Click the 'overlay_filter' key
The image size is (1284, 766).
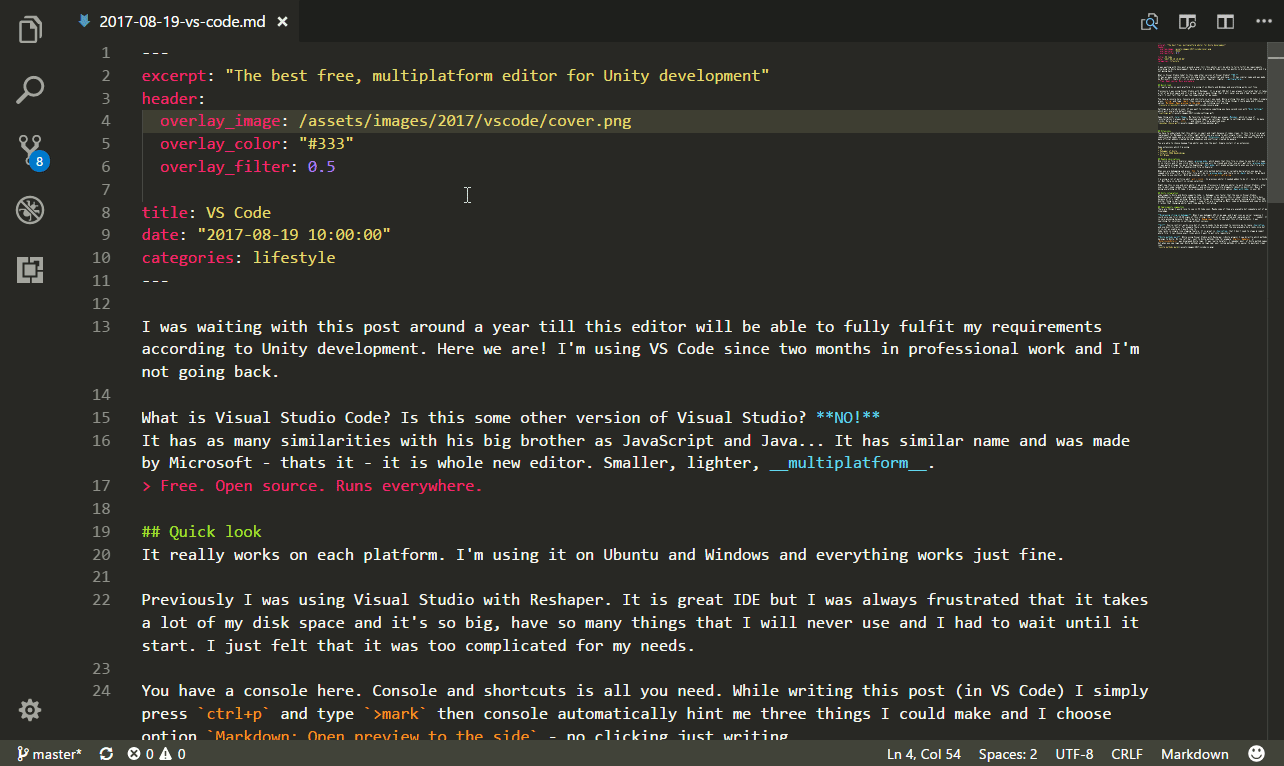225,167
